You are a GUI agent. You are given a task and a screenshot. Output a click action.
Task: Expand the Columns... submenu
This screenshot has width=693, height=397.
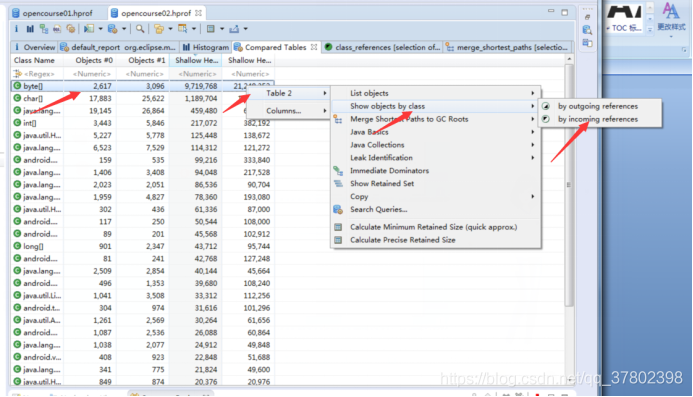pyautogui.click(x=289, y=111)
